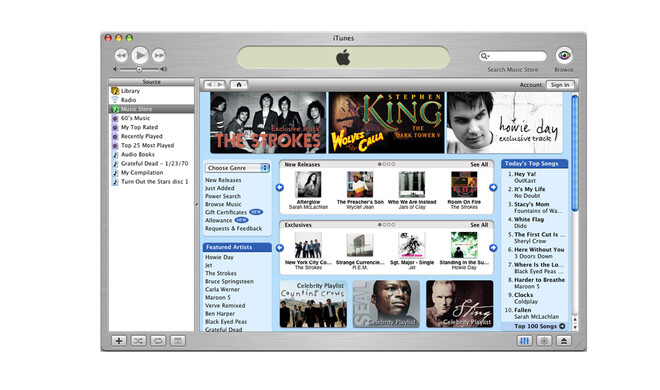Open the Recently Played playlist

152,136
